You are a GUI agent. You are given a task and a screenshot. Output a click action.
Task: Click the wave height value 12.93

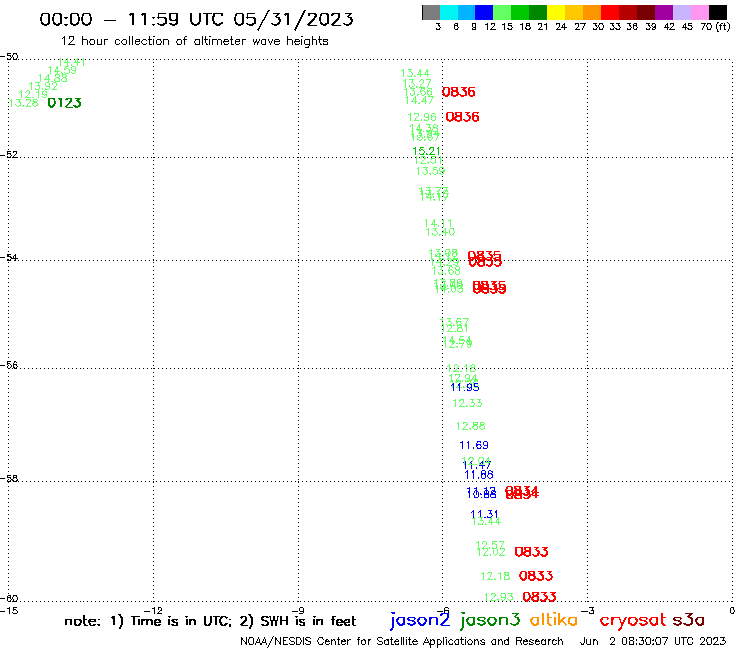click(499, 597)
